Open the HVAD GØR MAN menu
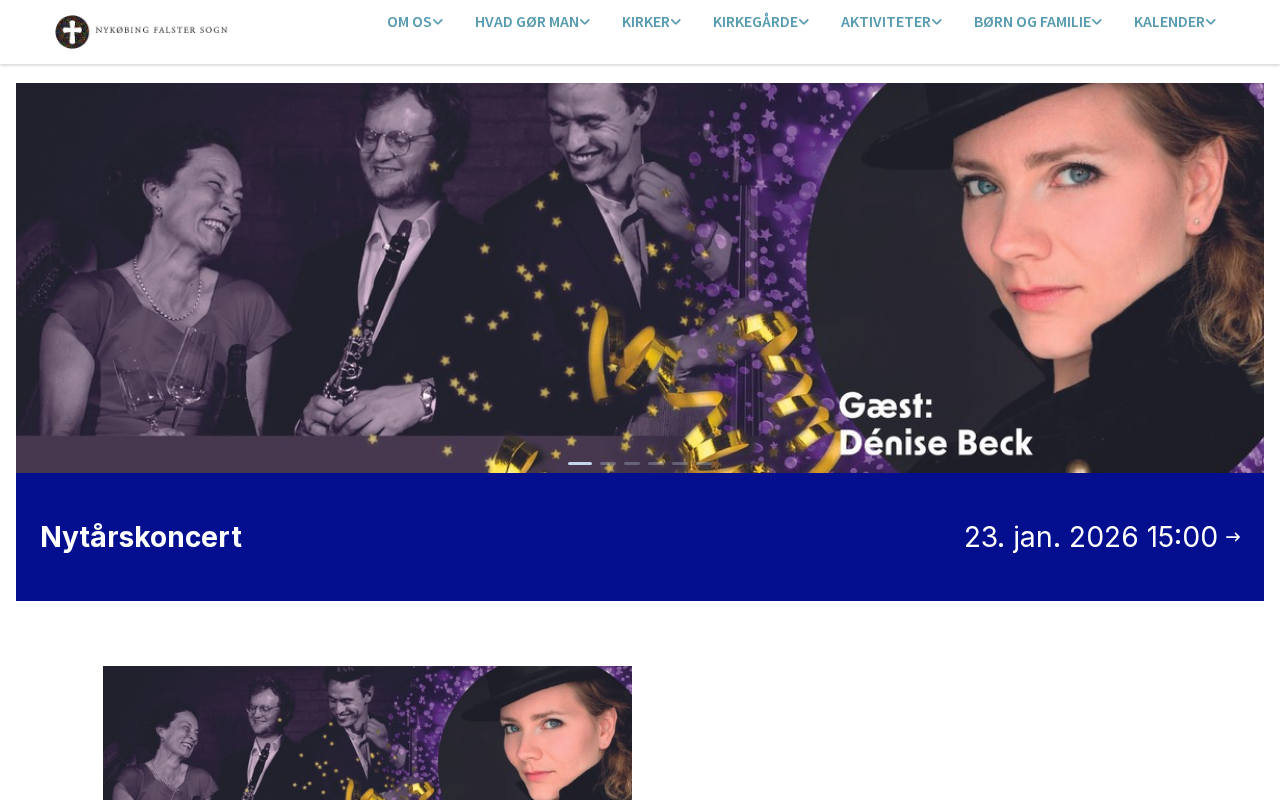Screen dimensions: 1280x800 [x=532, y=22]
